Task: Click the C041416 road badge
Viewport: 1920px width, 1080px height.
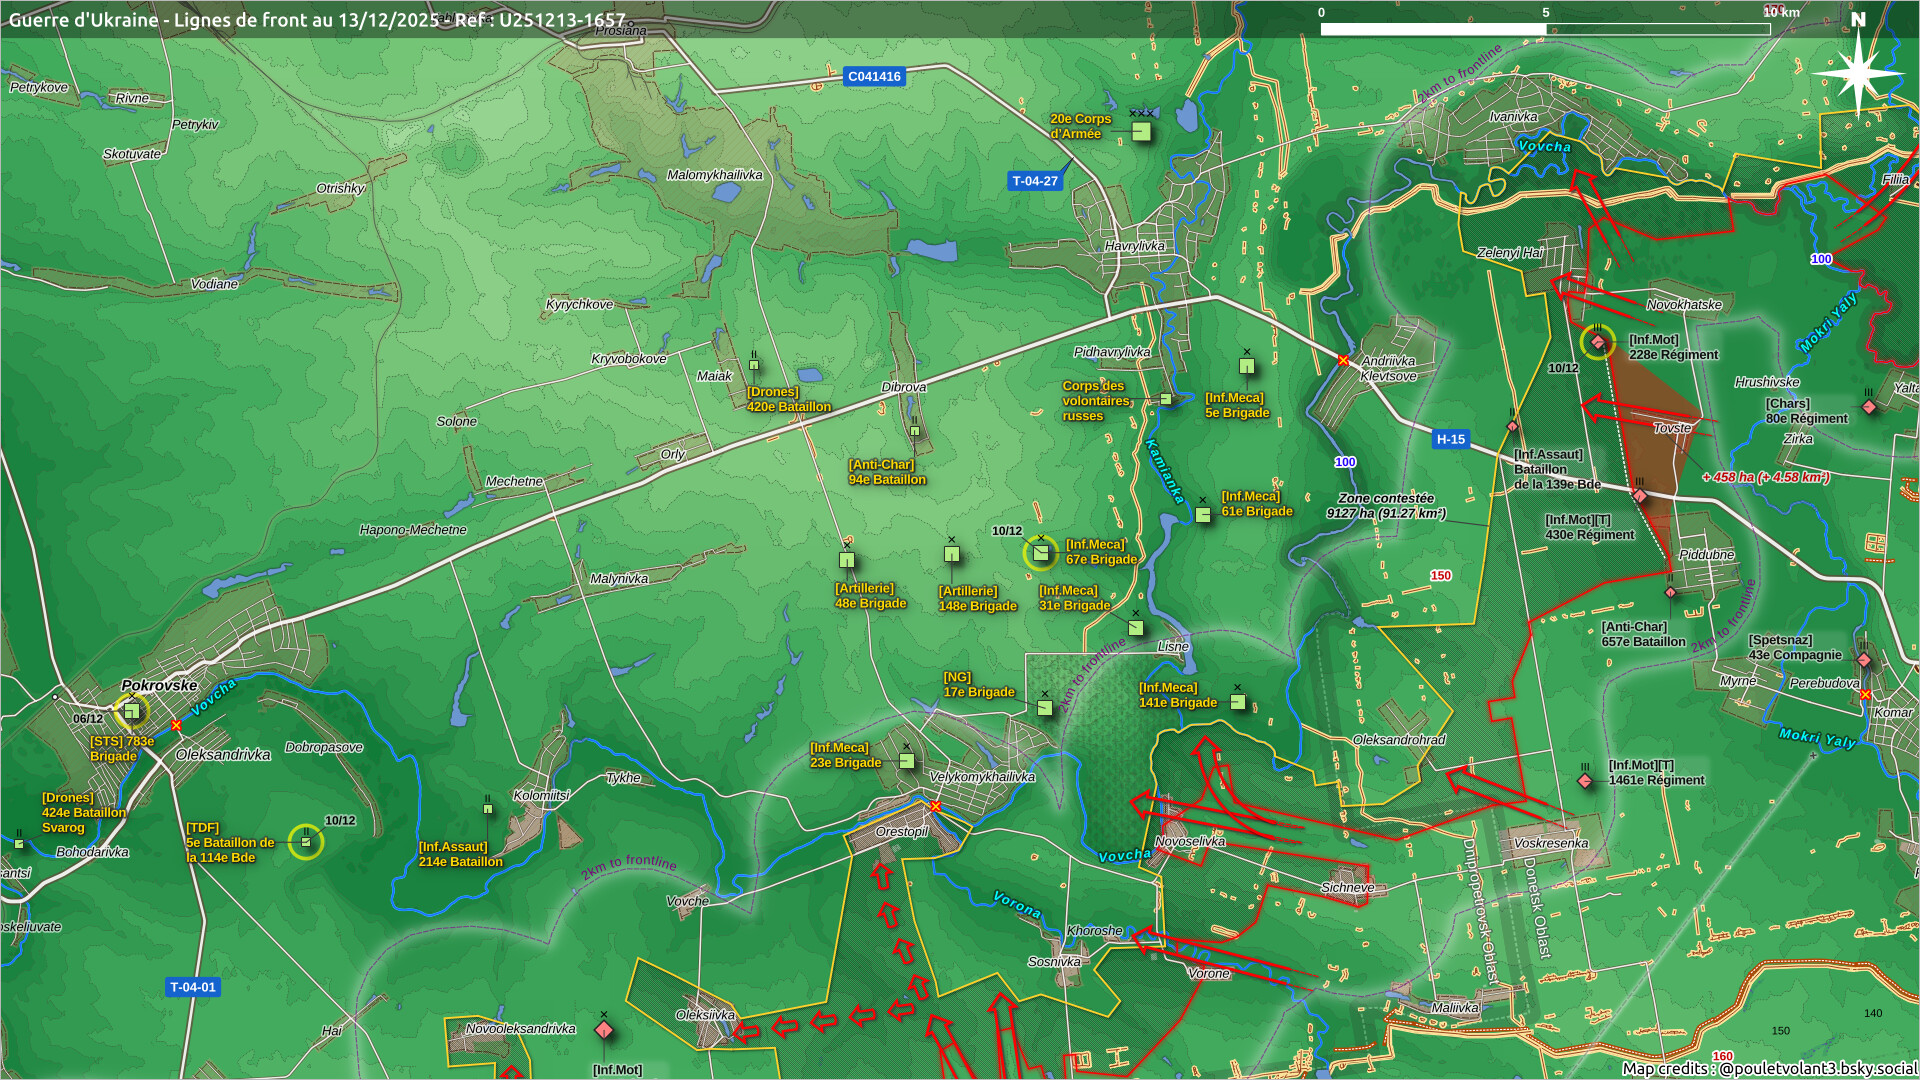Action: (874, 76)
